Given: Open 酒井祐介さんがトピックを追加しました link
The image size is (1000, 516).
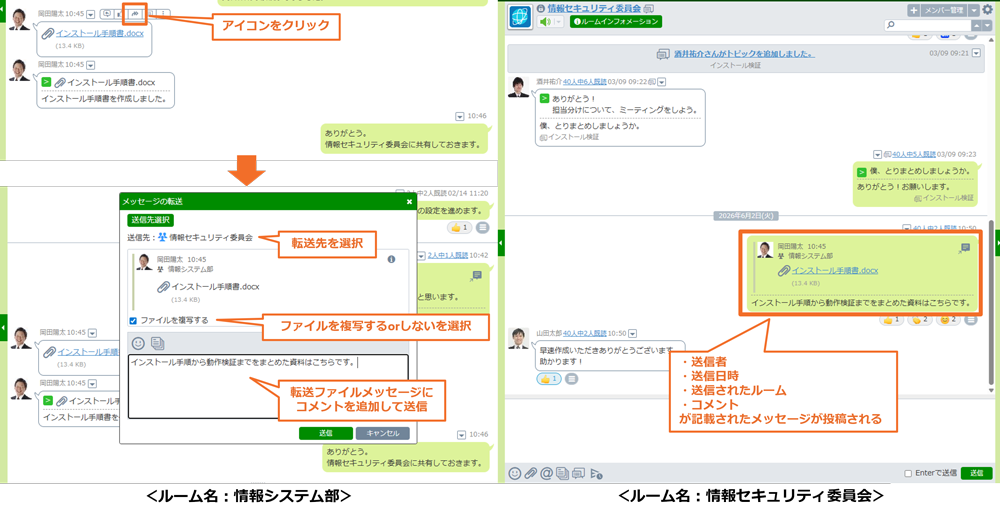Looking at the screenshot, I should 743,54.
